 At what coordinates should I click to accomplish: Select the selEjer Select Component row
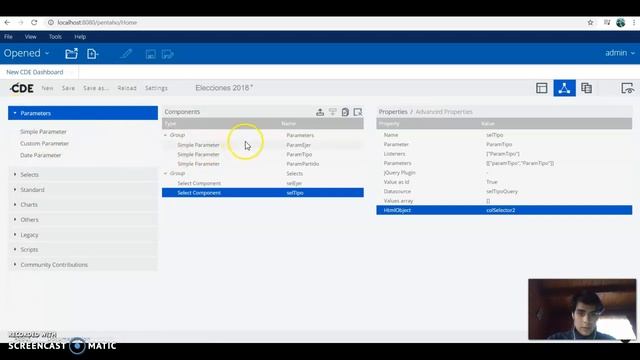pyautogui.click(x=262, y=183)
